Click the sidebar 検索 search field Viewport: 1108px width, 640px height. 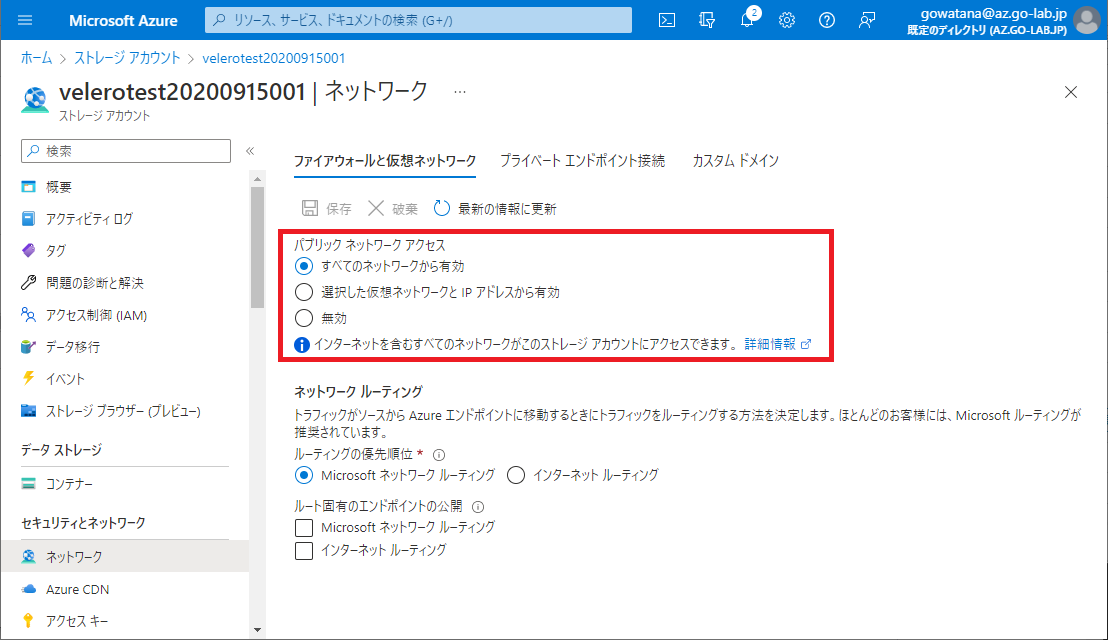[126, 150]
